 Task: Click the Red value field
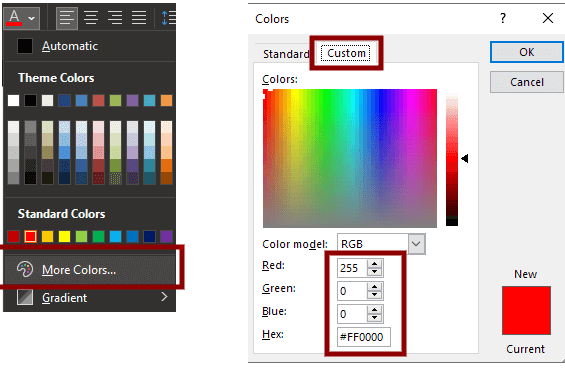pos(352,268)
